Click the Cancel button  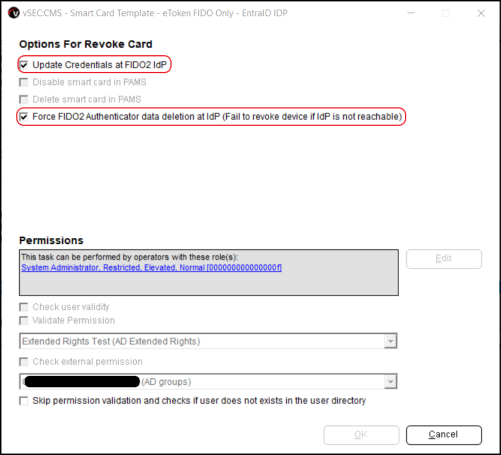coord(444,435)
